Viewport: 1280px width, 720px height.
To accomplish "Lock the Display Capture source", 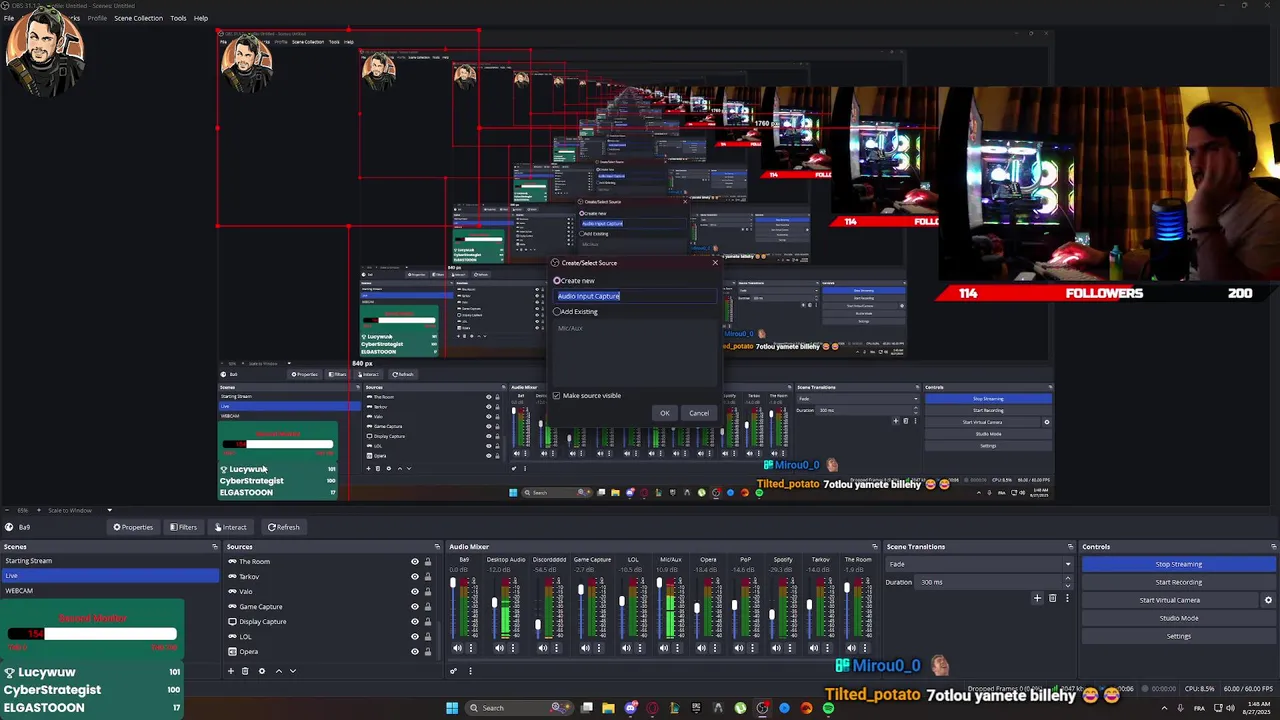I will click(428, 621).
